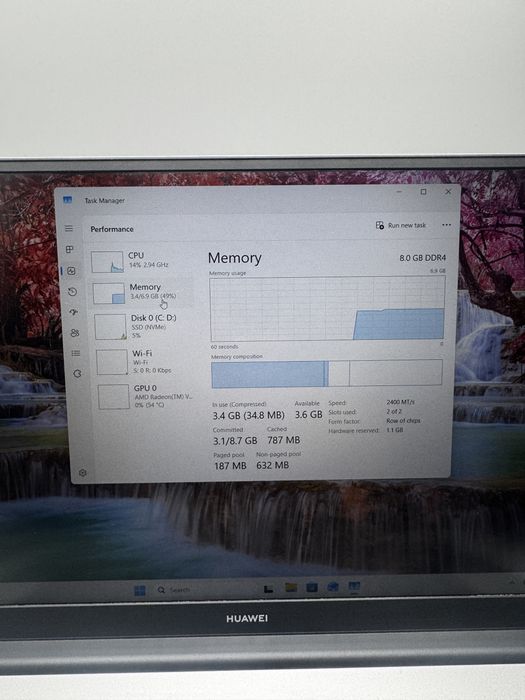The image size is (525, 700).
Task: Open the App history icon in sidebar
Action: point(72,292)
